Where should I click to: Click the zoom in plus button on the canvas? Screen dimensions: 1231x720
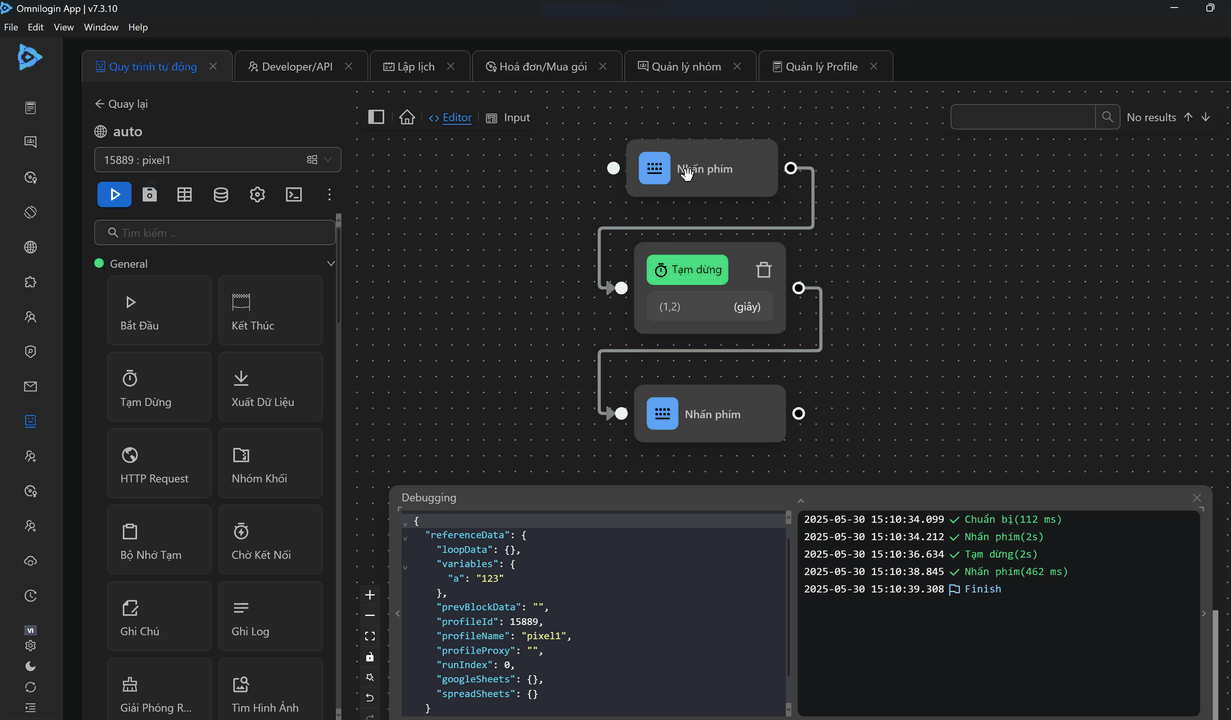(x=370, y=595)
